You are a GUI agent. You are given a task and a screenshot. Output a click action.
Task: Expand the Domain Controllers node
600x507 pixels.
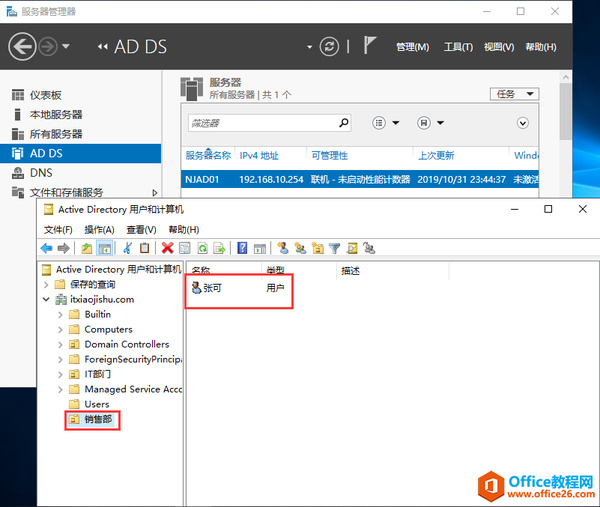60,344
